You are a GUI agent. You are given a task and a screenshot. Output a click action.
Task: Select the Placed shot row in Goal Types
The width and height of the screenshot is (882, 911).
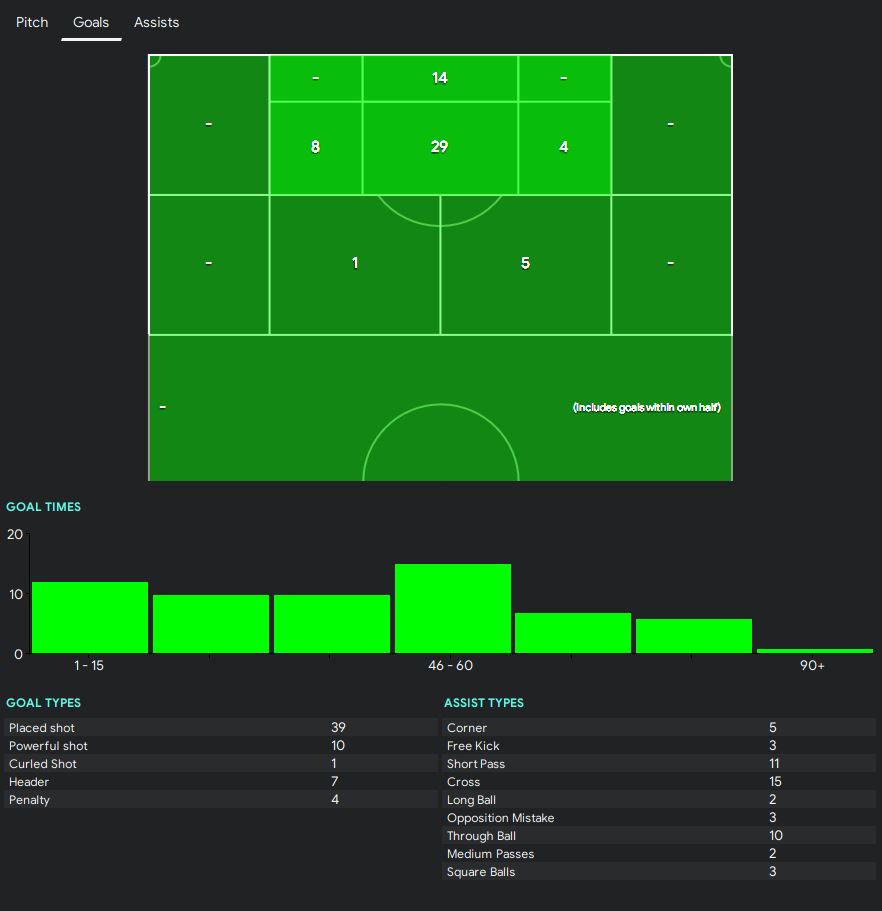(x=220, y=728)
